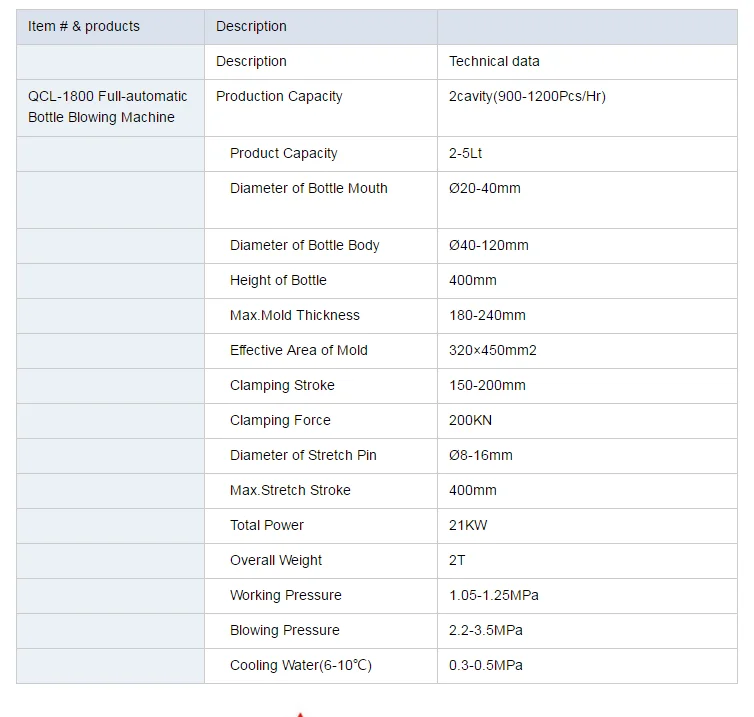Select the 2.2-3.5MPa blowing pressure value
754x717 pixels.
click(x=486, y=630)
